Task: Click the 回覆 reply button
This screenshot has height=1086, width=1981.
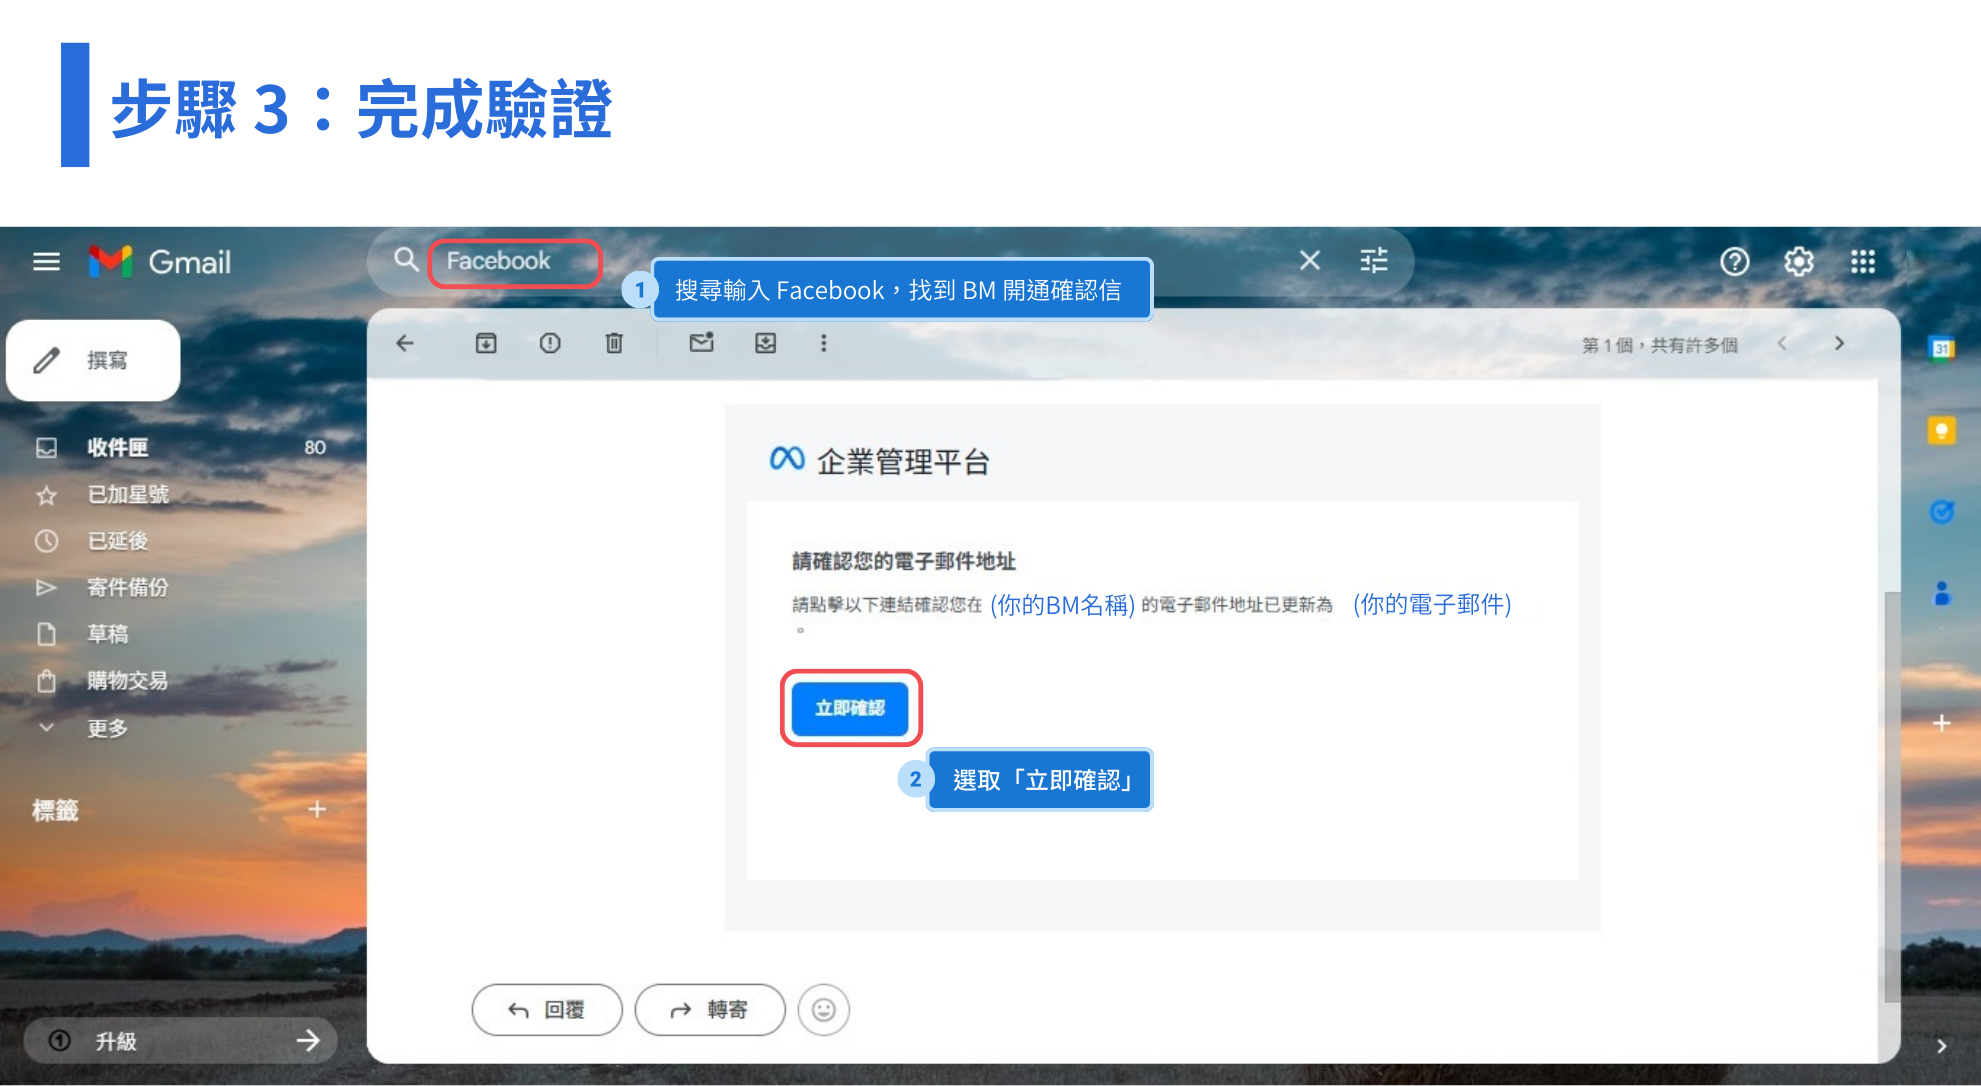Action: [546, 1010]
